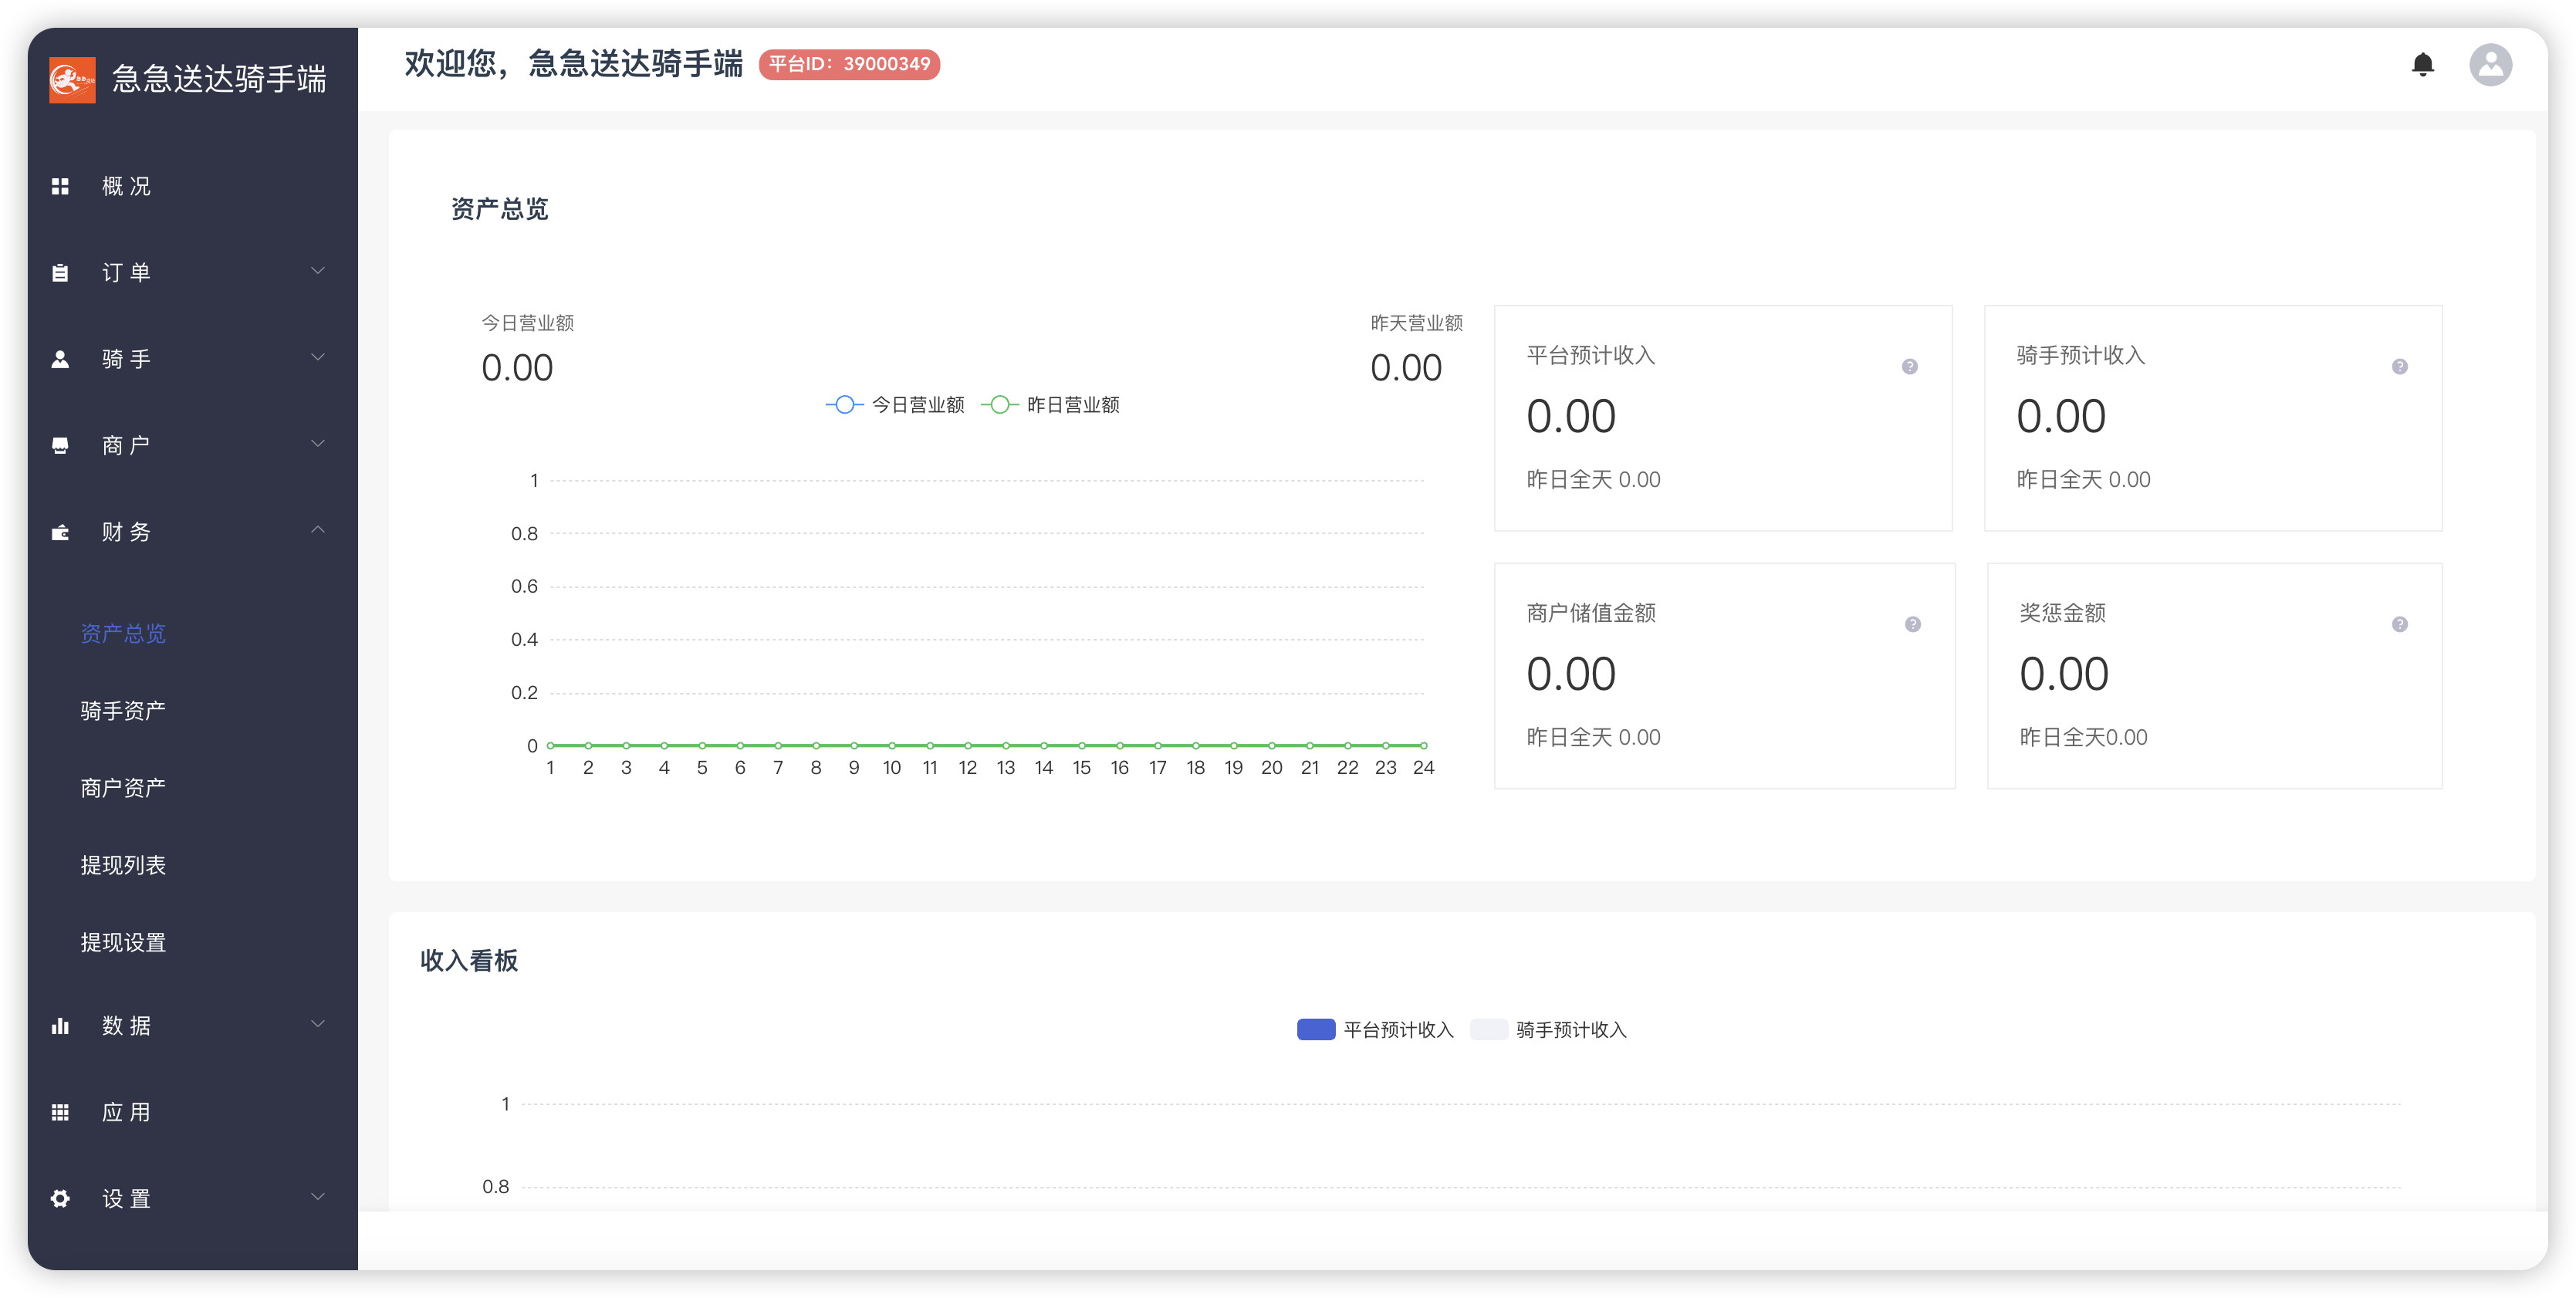Click the help icon beside 商户储值金额
Screen dimensions: 2576x1298
coord(1912,625)
